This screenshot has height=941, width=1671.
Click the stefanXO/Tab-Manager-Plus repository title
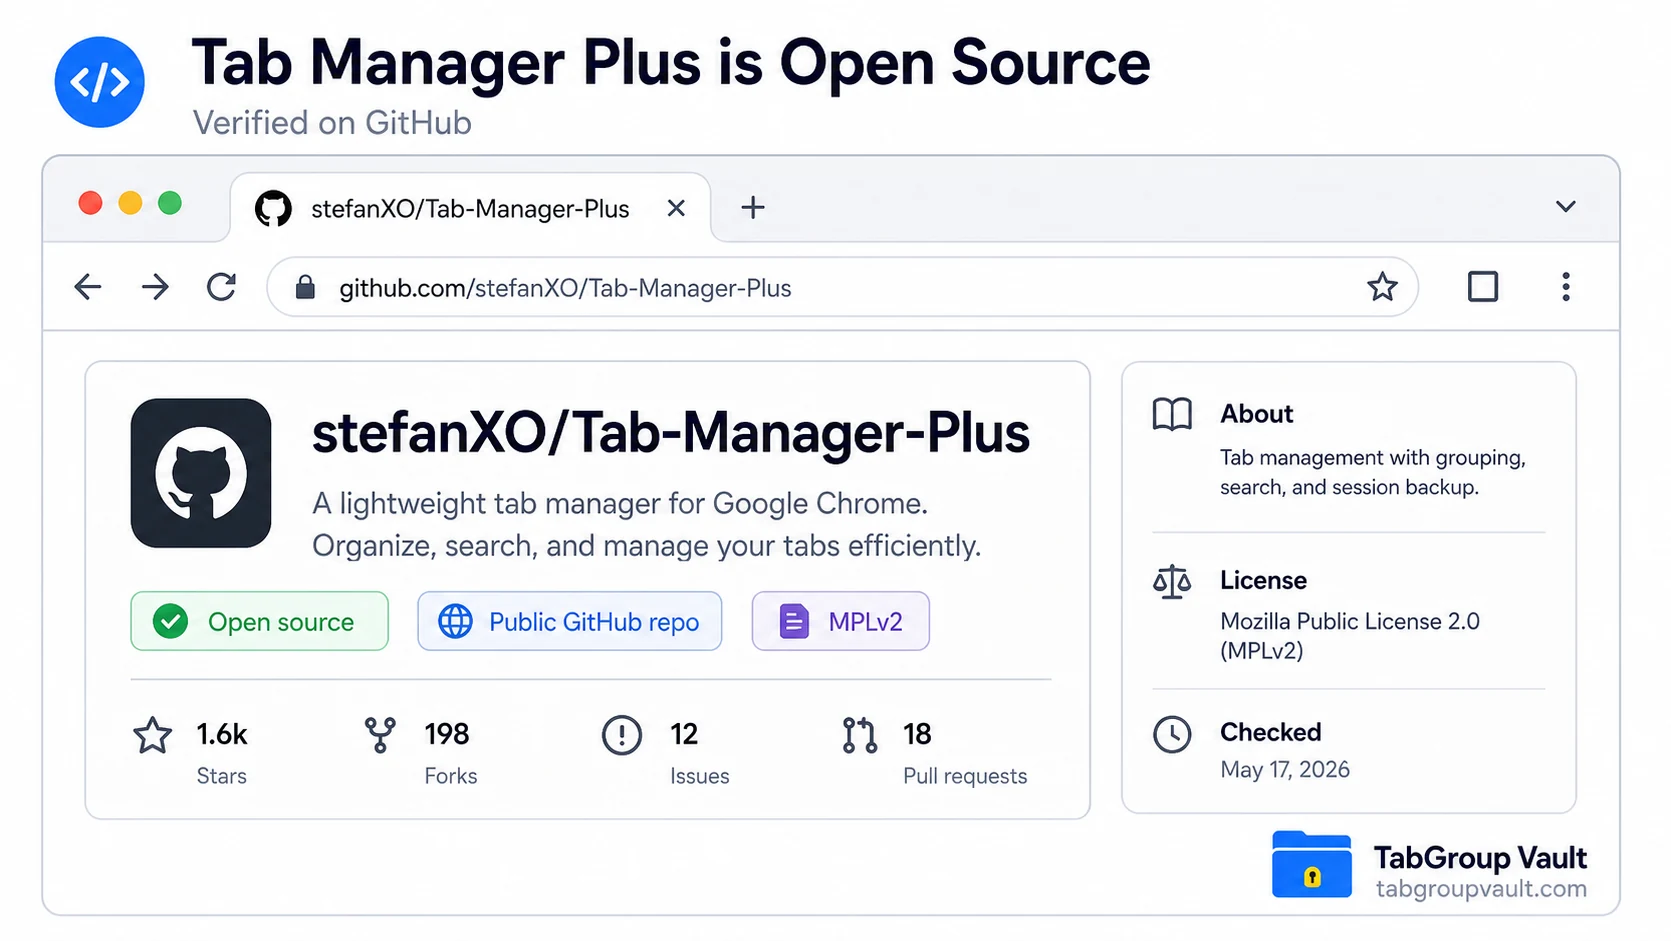coord(671,433)
